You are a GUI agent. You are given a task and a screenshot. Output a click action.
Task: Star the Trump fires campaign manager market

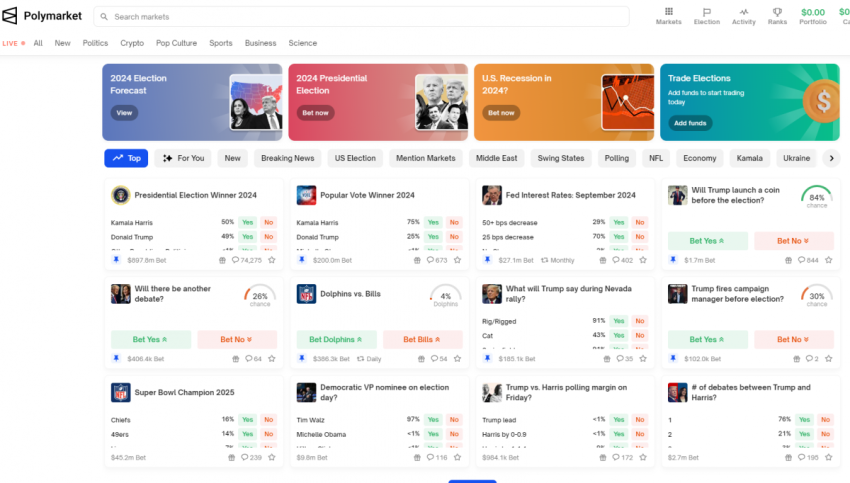point(828,359)
